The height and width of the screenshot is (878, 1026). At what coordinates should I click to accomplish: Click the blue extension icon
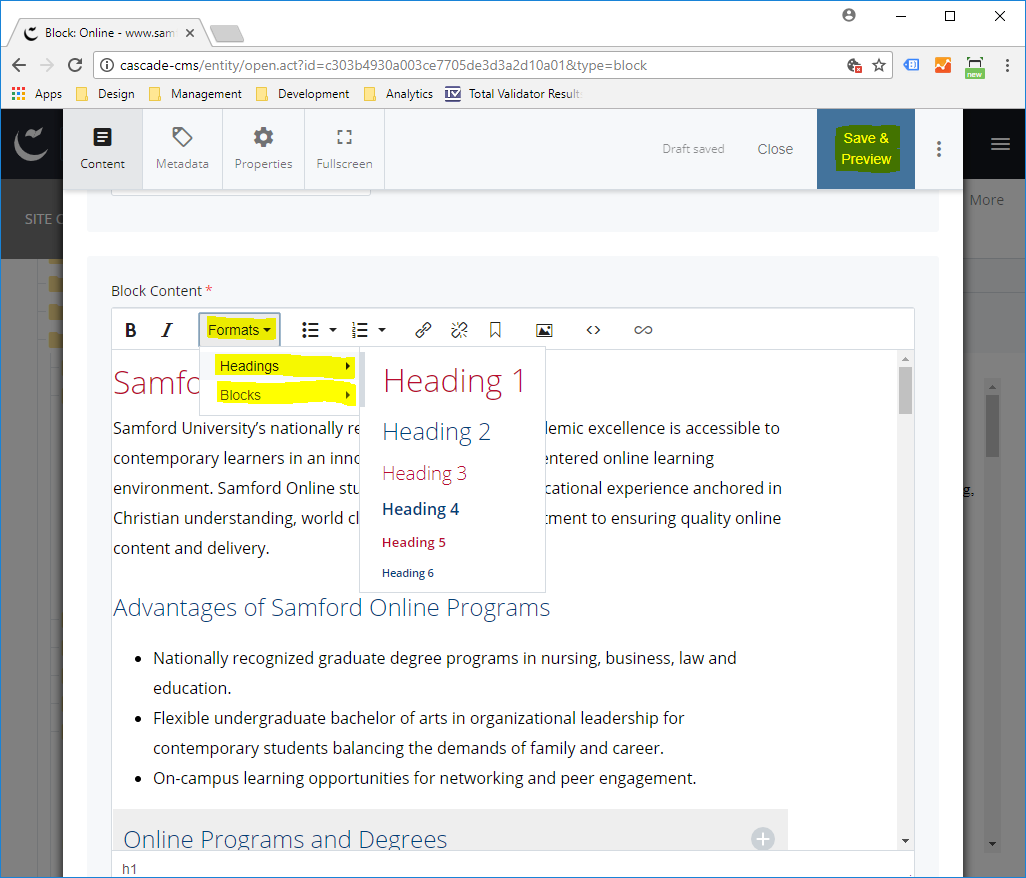[911, 65]
